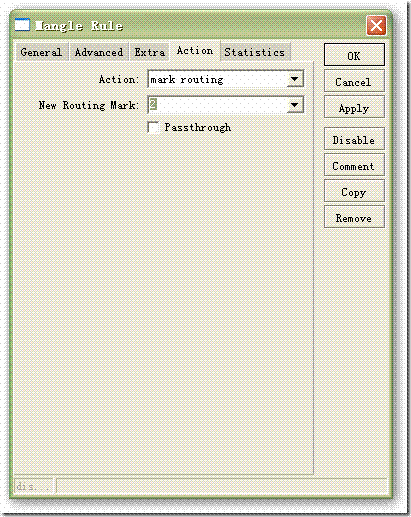Enable the Passthrough checkbox
This screenshot has width=411, height=517.
click(153, 127)
